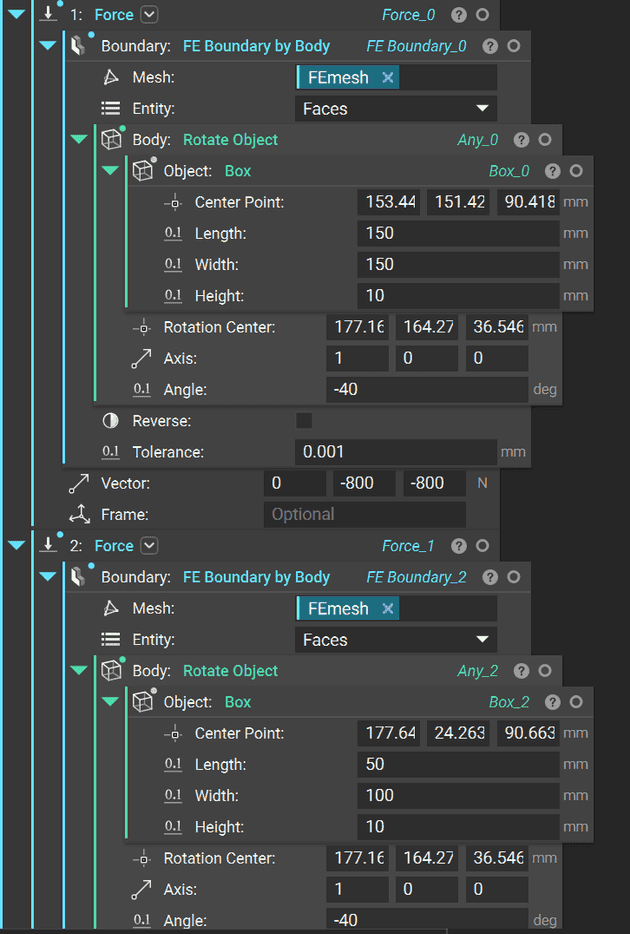Click Rotate Object body icon for Any_0

(x=111, y=140)
